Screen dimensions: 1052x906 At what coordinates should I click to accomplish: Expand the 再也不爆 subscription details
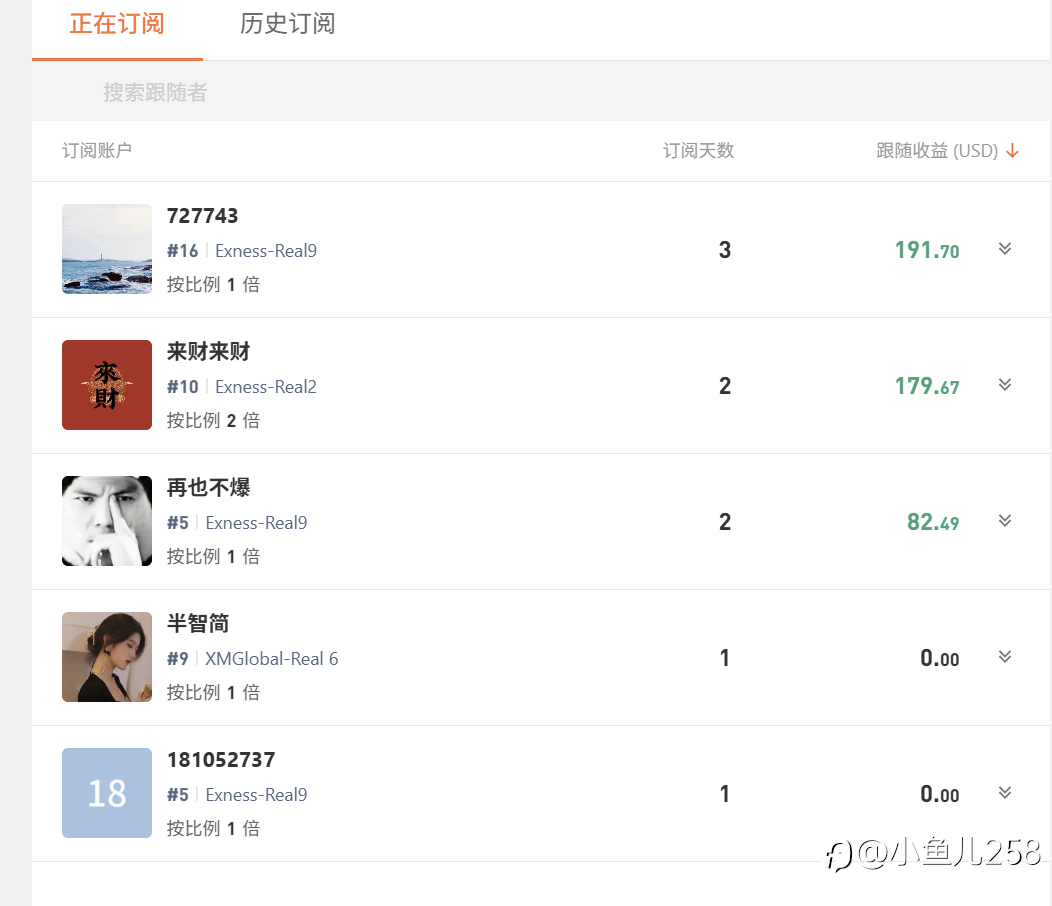tap(1005, 521)
